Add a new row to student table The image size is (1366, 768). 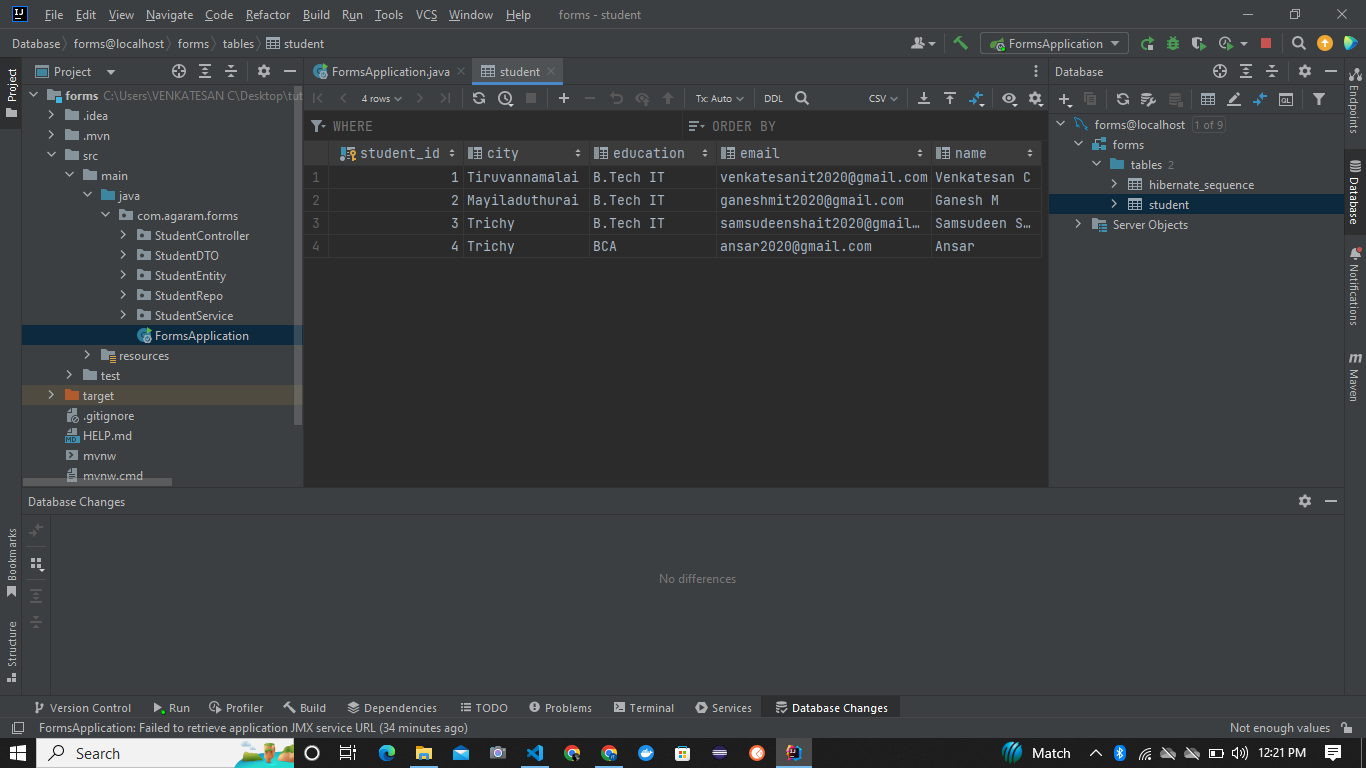click(564, 98)
